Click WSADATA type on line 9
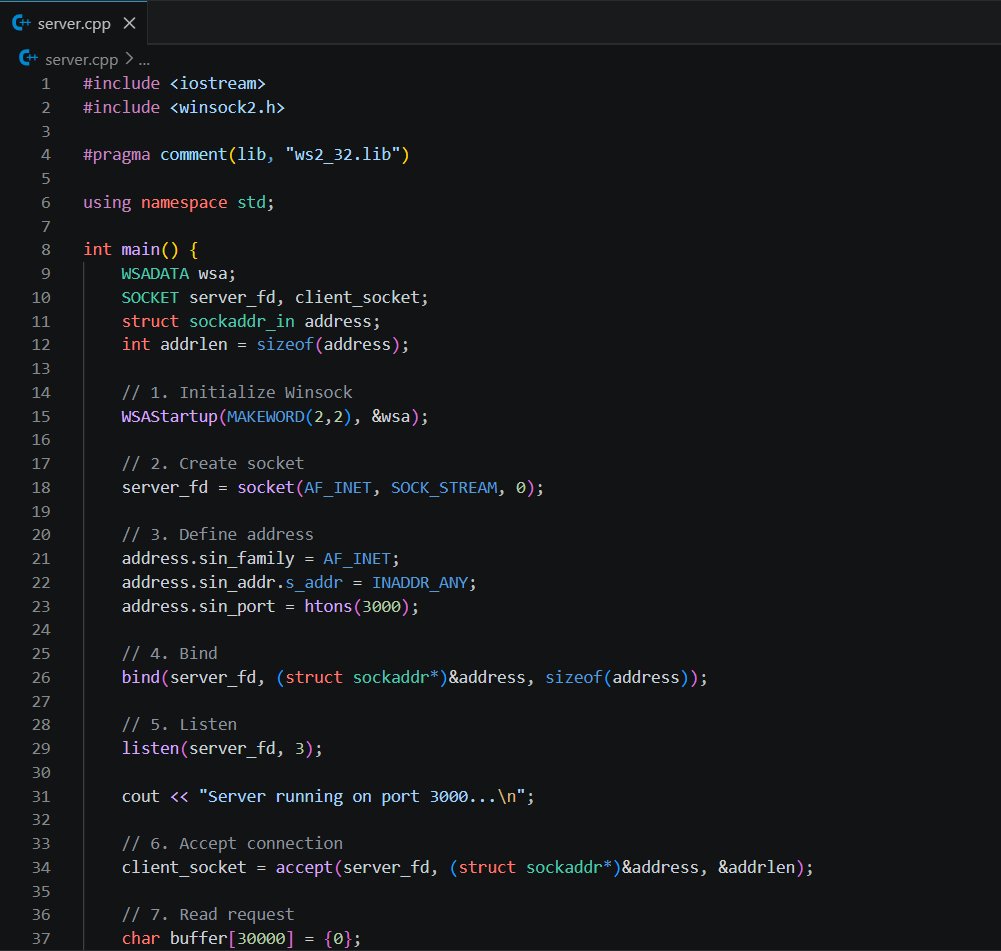This screenshot has height=951, width=1001. pyautogui.click(x=155, y=274)
